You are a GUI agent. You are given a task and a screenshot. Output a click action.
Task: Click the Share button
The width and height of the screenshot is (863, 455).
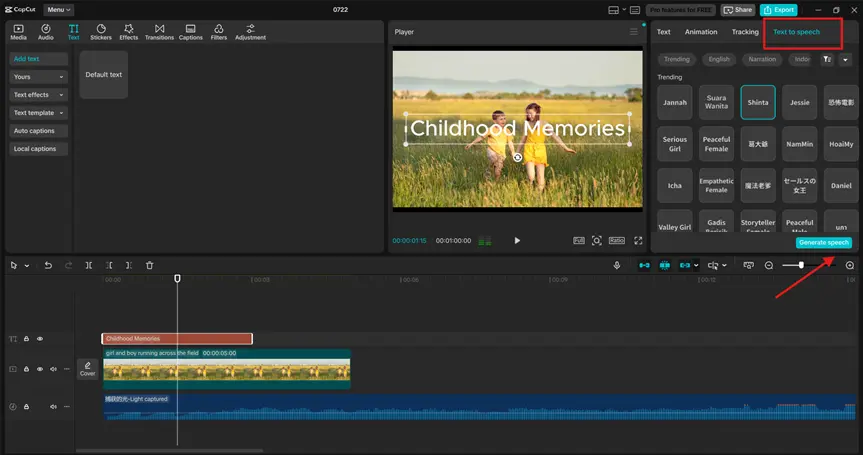738,10
